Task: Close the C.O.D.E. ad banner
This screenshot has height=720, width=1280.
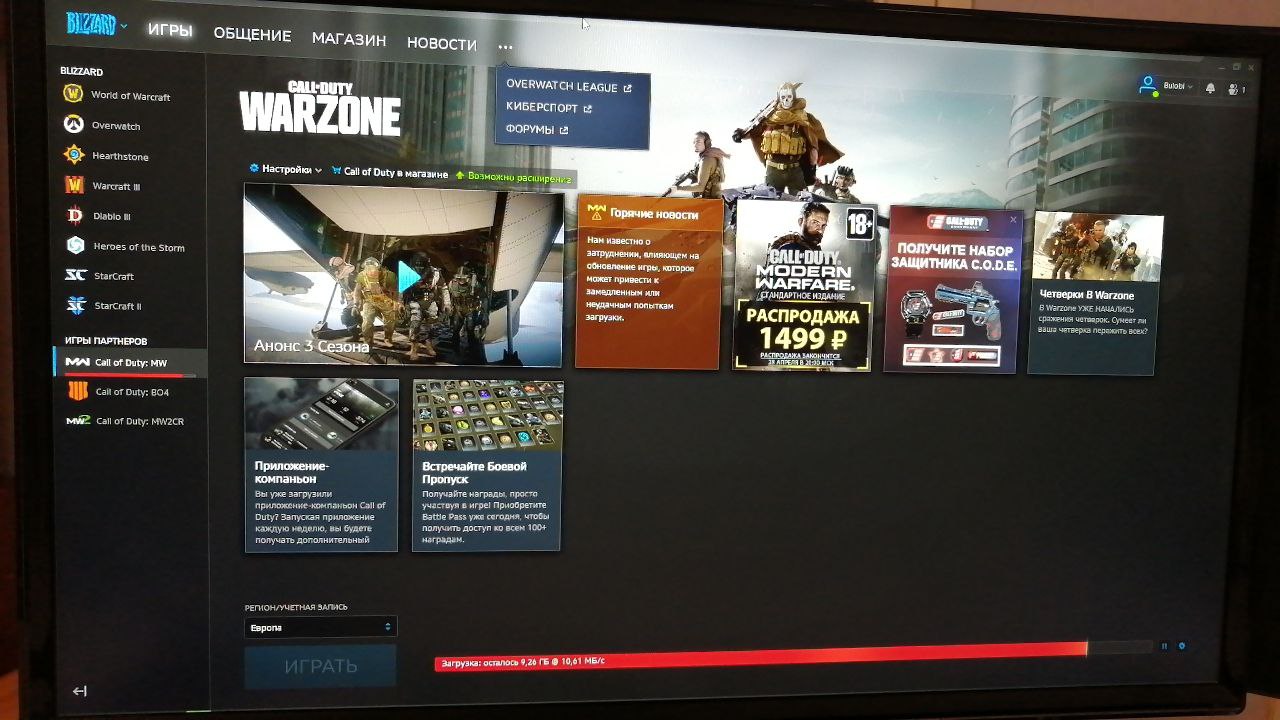Action: 1012,219
